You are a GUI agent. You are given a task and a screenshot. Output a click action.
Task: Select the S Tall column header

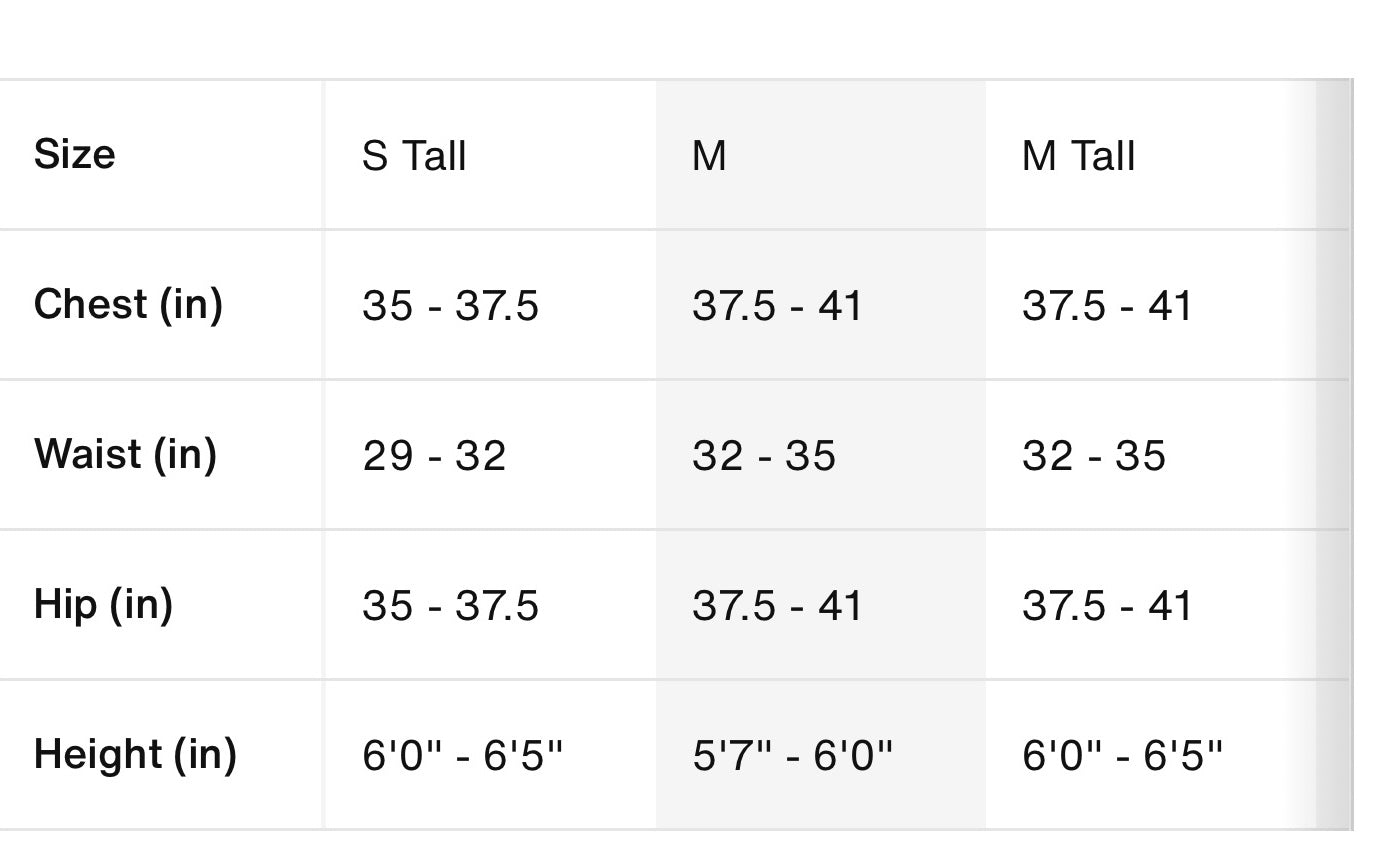click(414, 156)
